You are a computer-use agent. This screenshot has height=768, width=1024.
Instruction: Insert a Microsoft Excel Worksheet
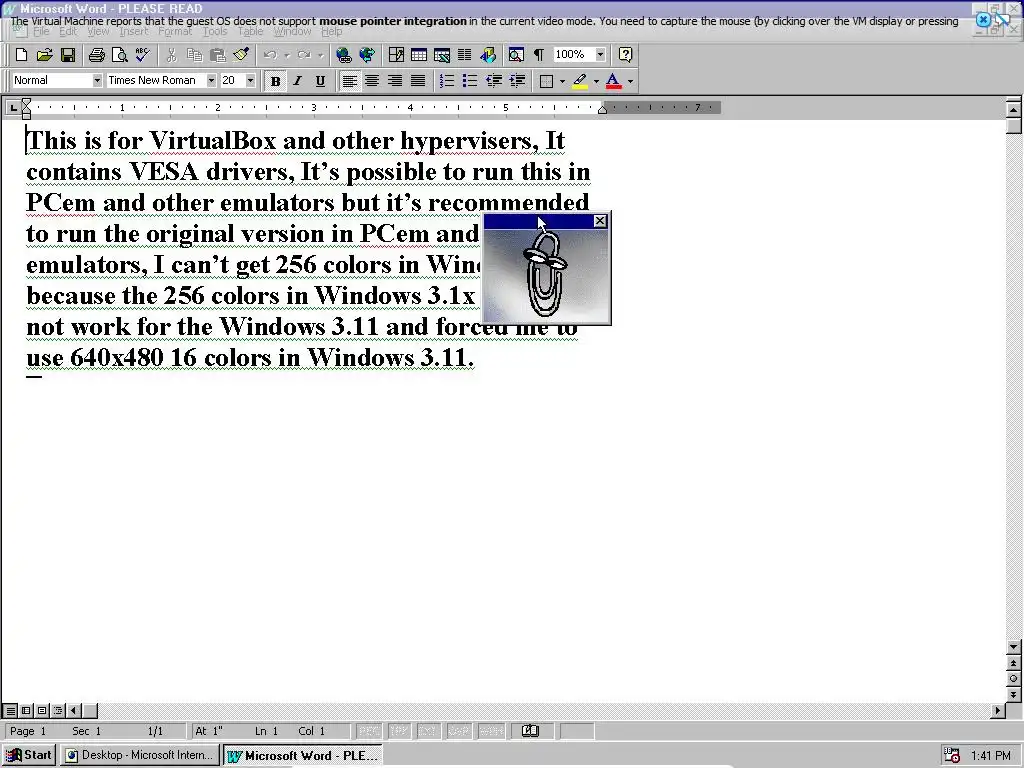pyautogui.click(x=441, y=55)
